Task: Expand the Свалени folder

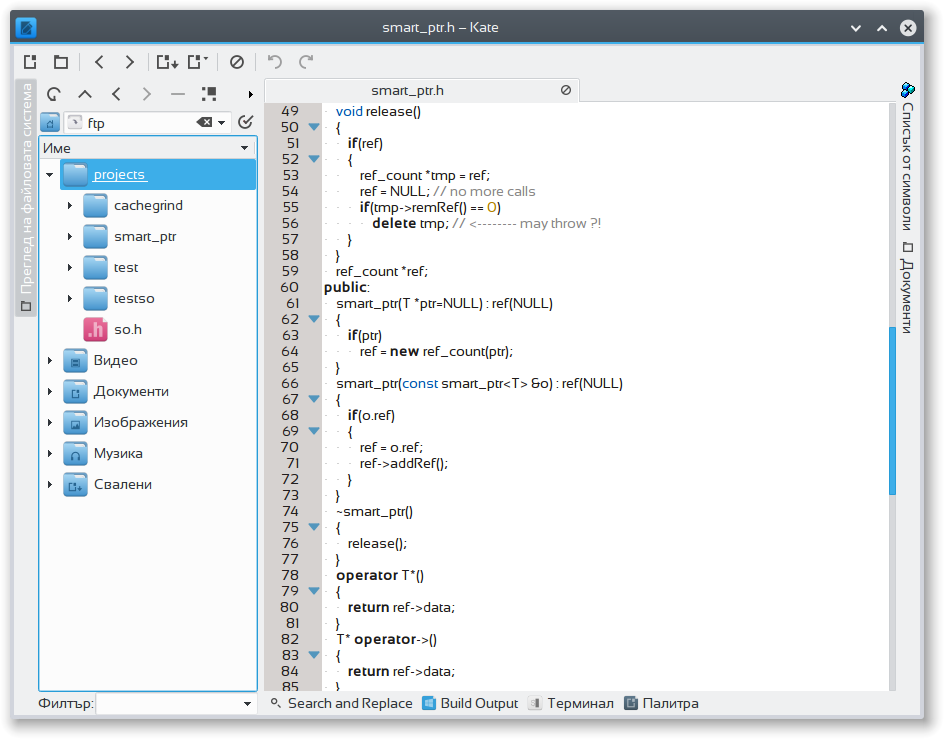Action: coord(49,485)
